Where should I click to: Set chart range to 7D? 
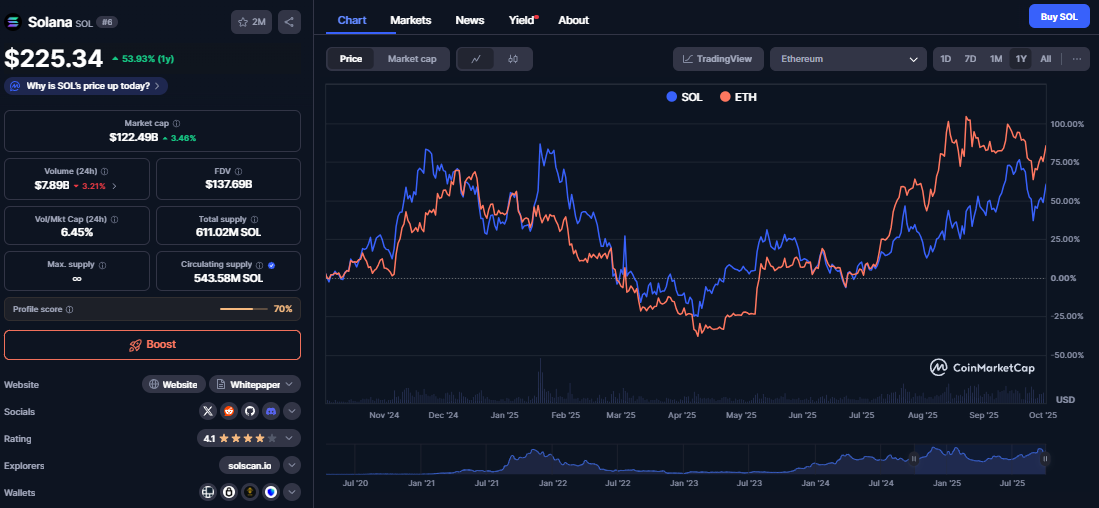pyautogui.click(x=970, y=59)
